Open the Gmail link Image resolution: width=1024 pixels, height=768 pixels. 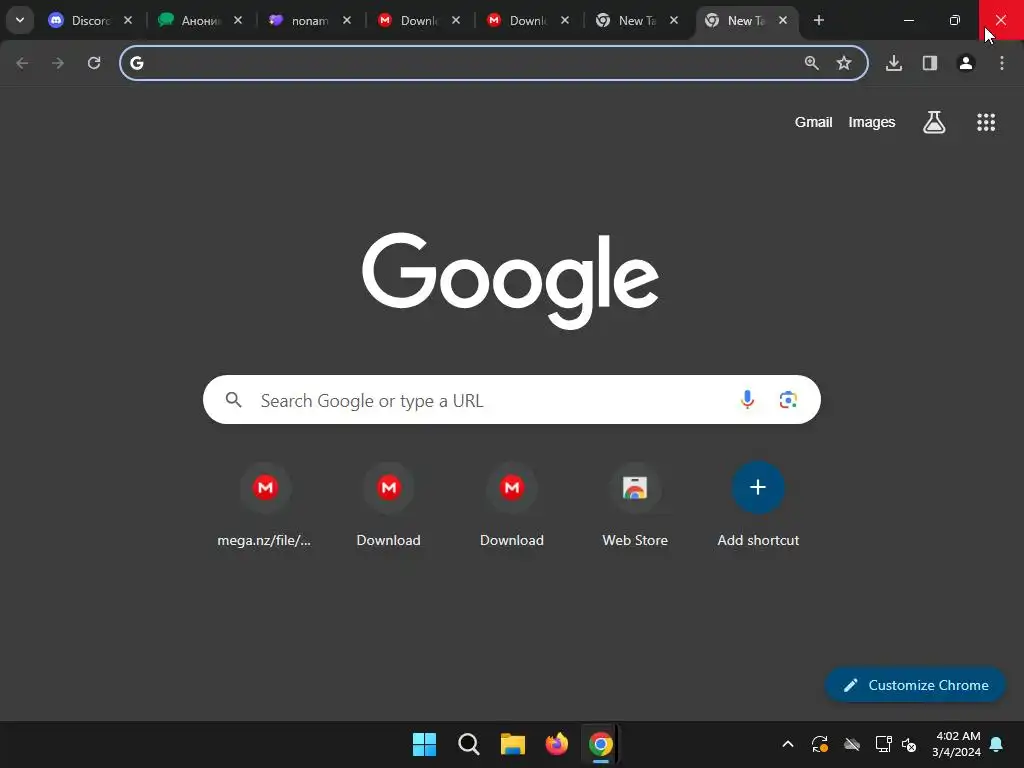813,122
